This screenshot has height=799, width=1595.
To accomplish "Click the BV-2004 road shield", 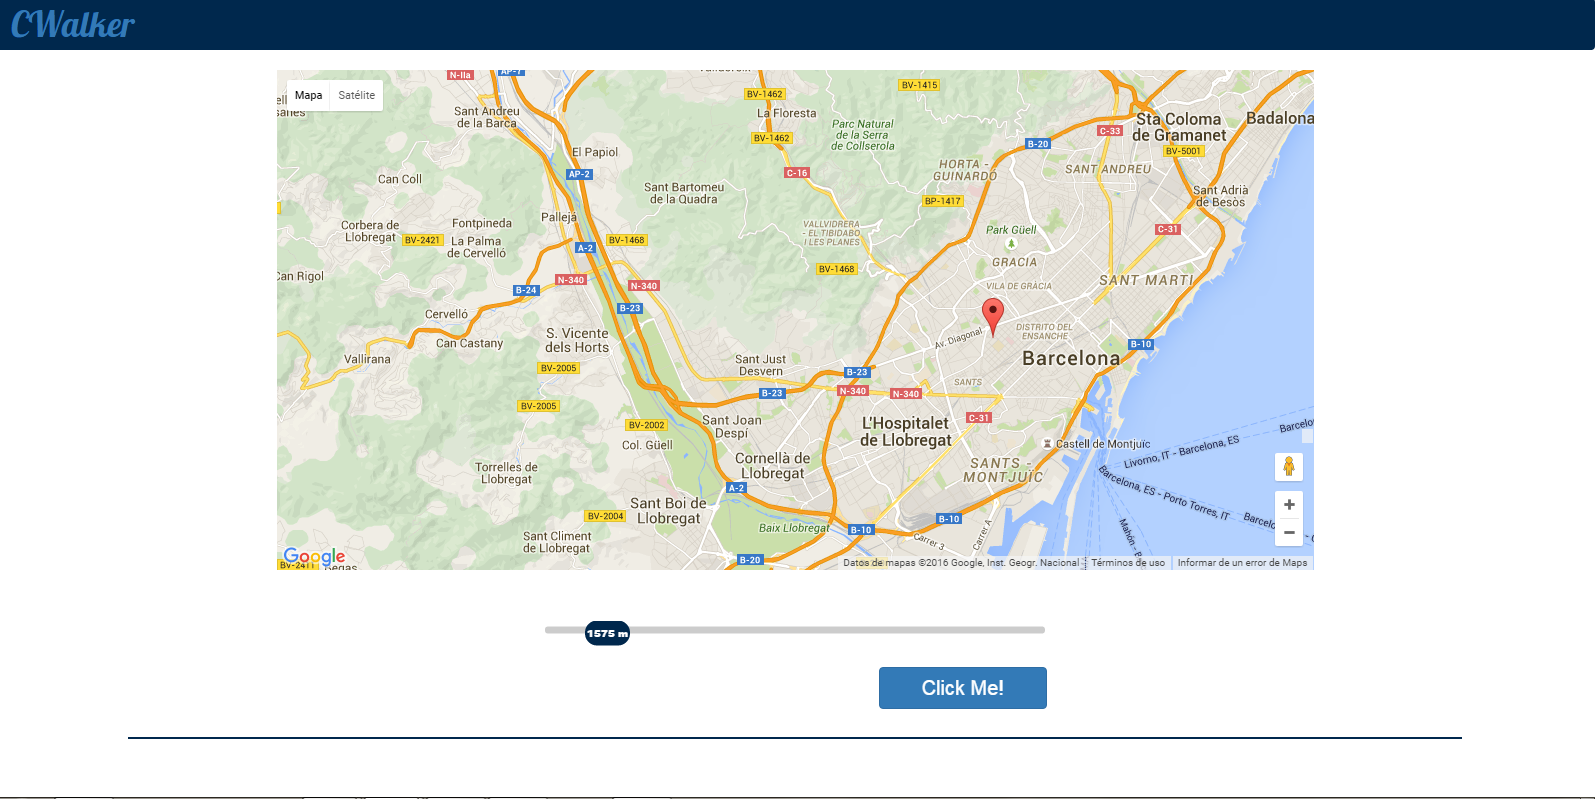I will [605, 516].
